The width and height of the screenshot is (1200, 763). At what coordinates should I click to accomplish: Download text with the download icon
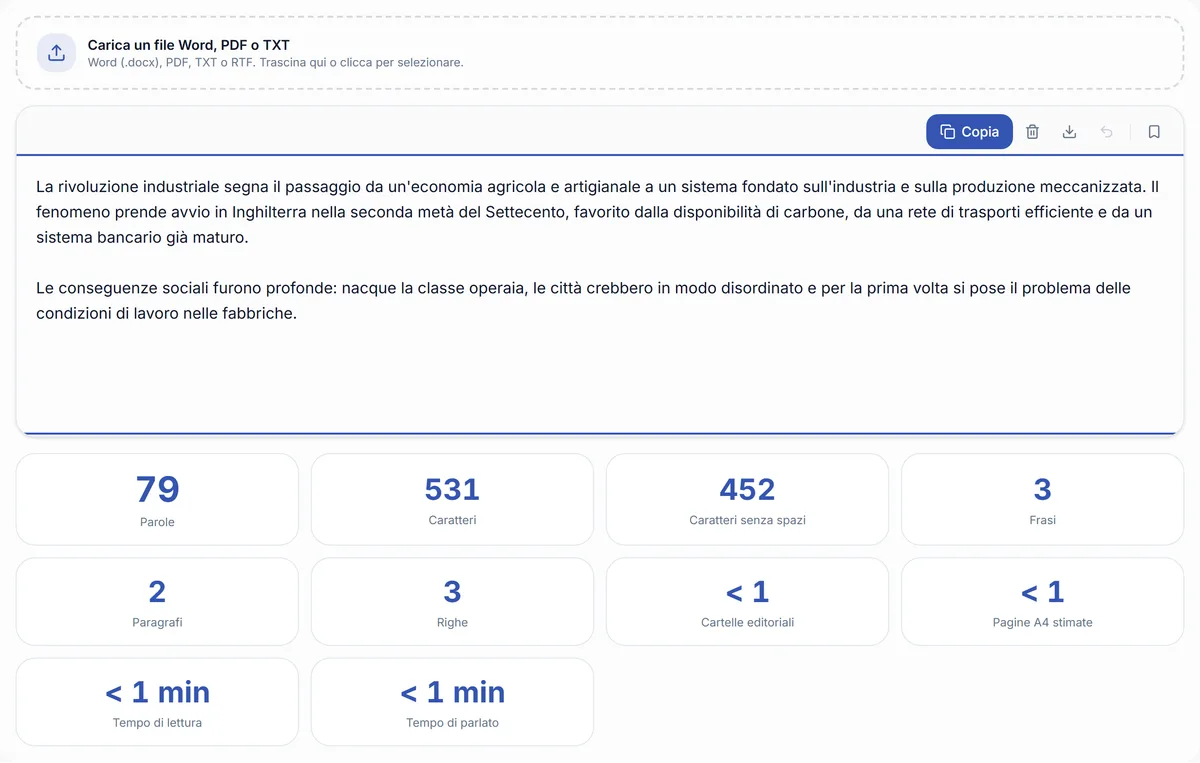pos(1069,132)
